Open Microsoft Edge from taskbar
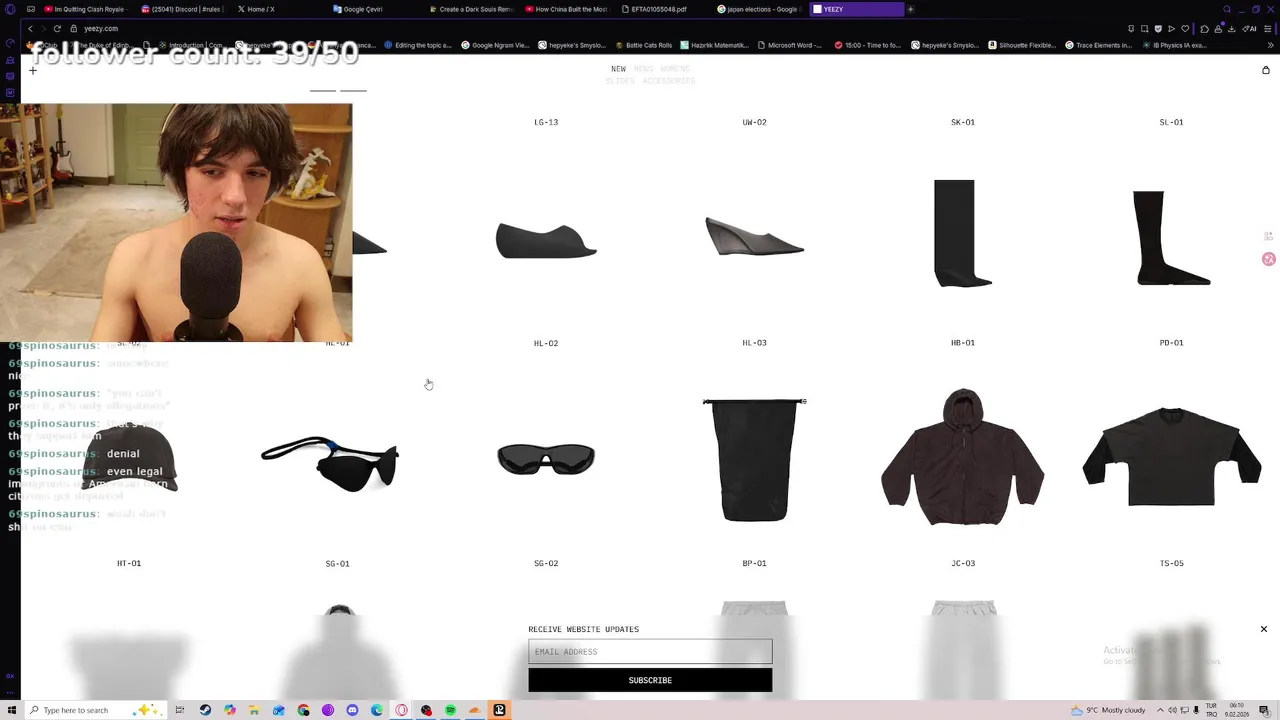1280x720 pixels. pyautogui.click(x=377, y=710)
